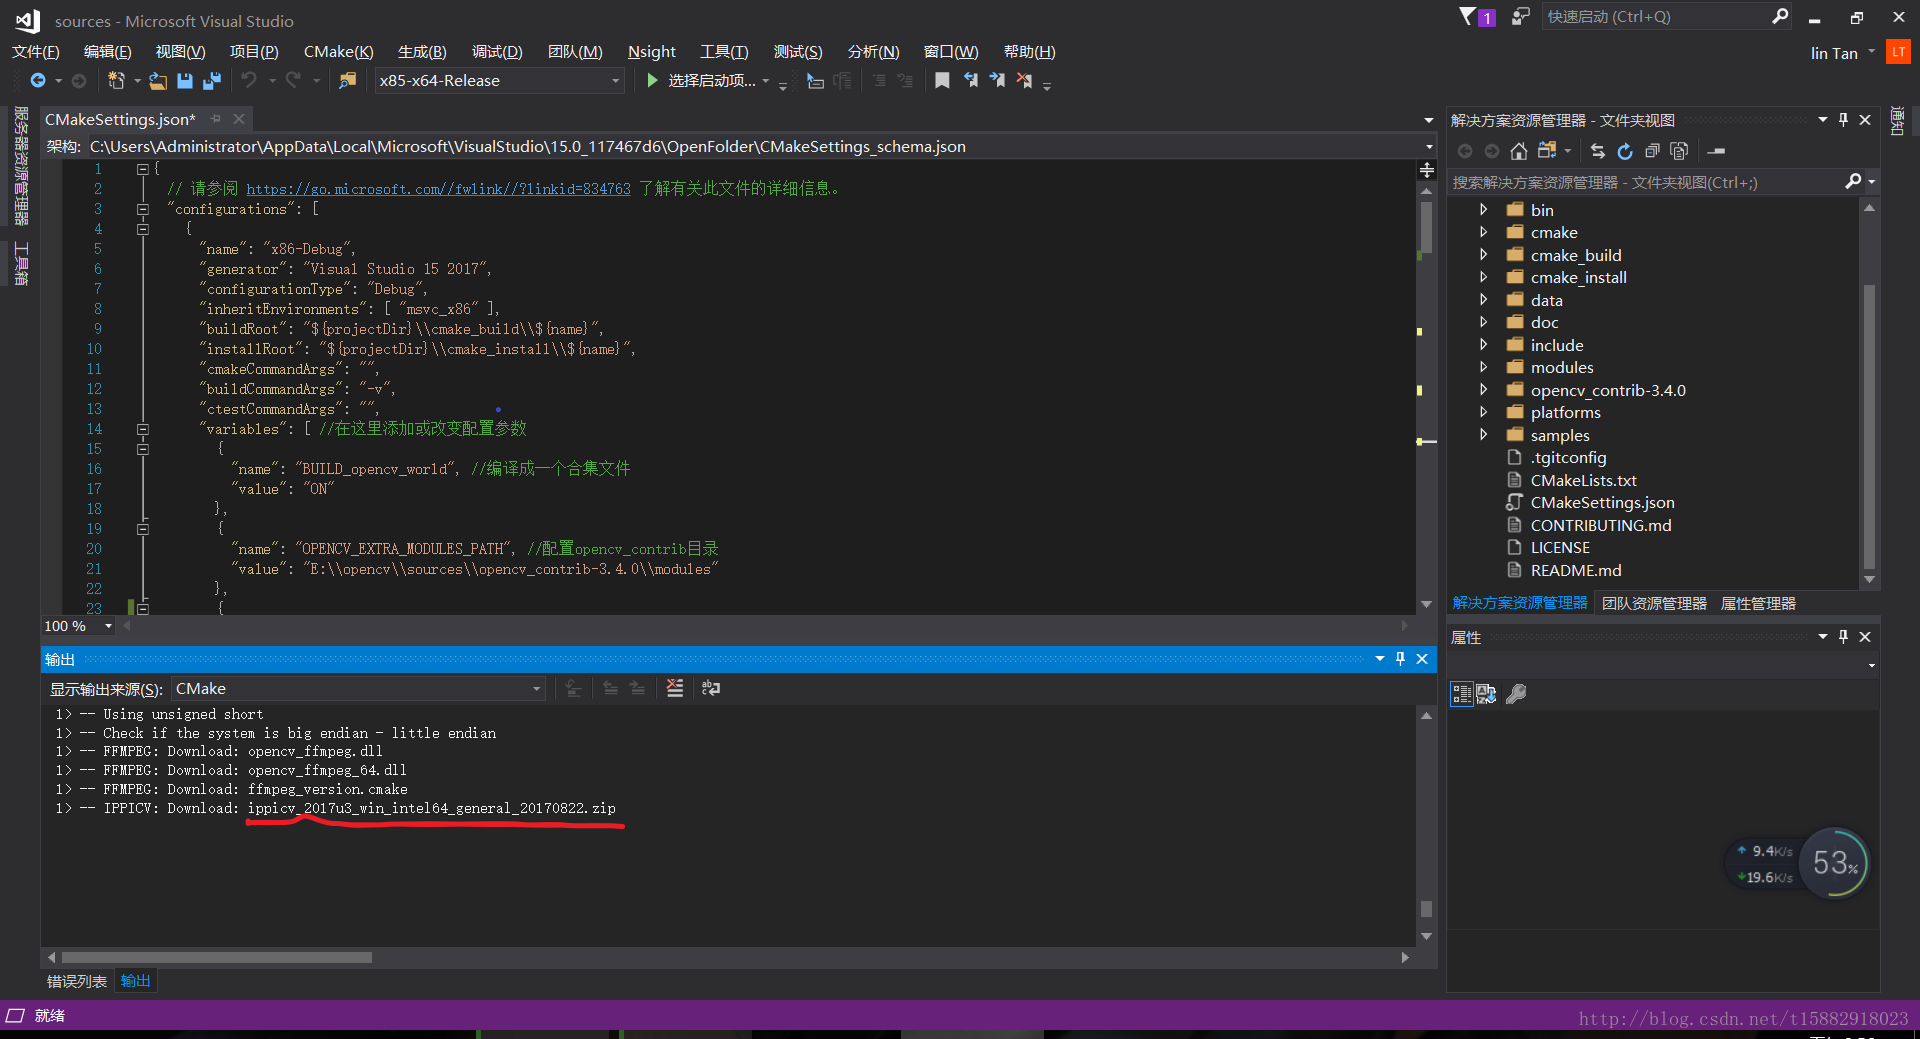1920x1039 pixels.
Task: Select CMakeLists.txt in the file tree
Action: 1583,480
